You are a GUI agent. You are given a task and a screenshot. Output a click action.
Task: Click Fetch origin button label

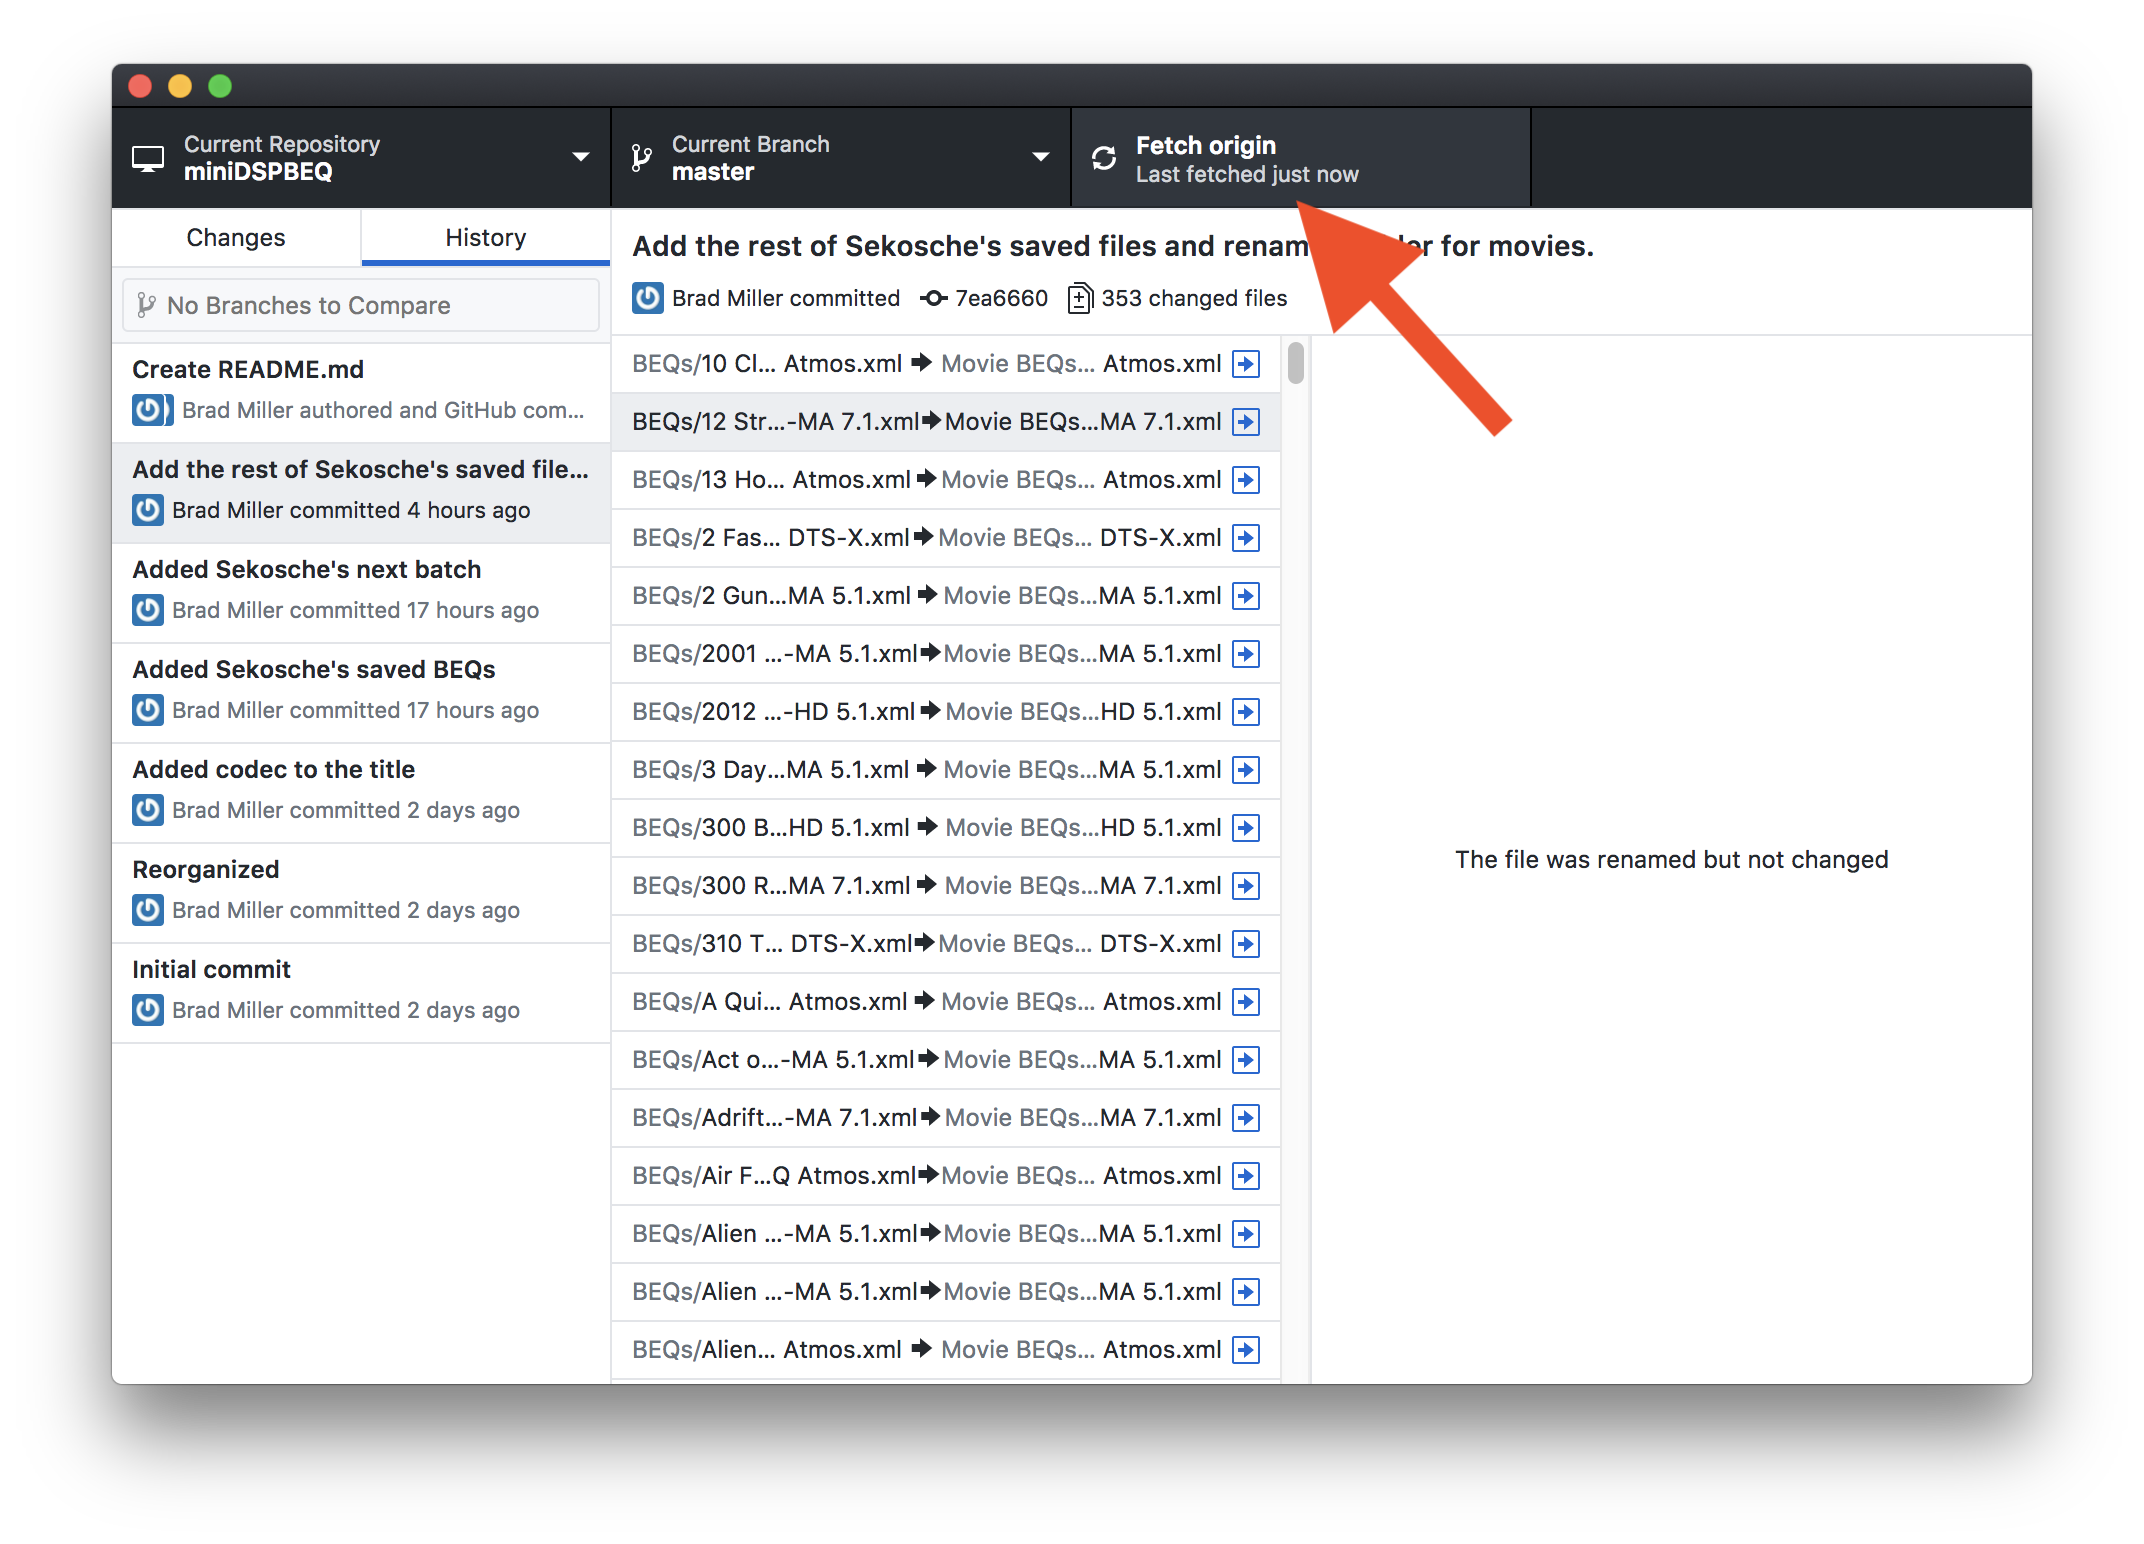pos(1206,145)
